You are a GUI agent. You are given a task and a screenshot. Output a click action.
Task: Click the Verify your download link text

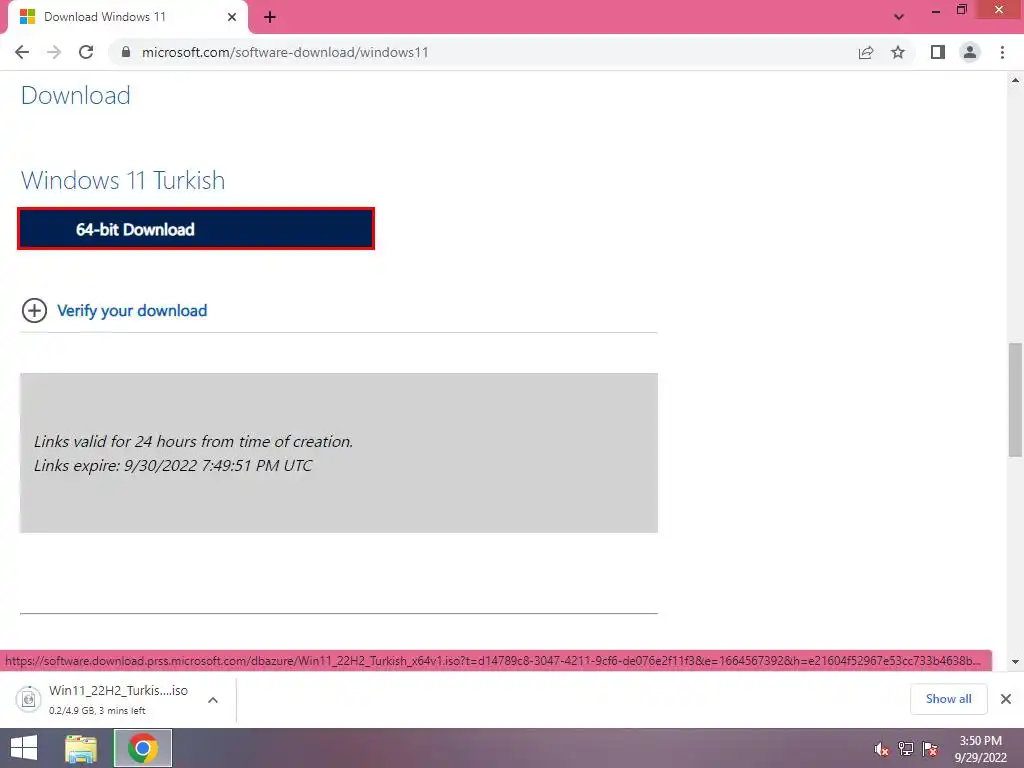(x=132, y=311)
